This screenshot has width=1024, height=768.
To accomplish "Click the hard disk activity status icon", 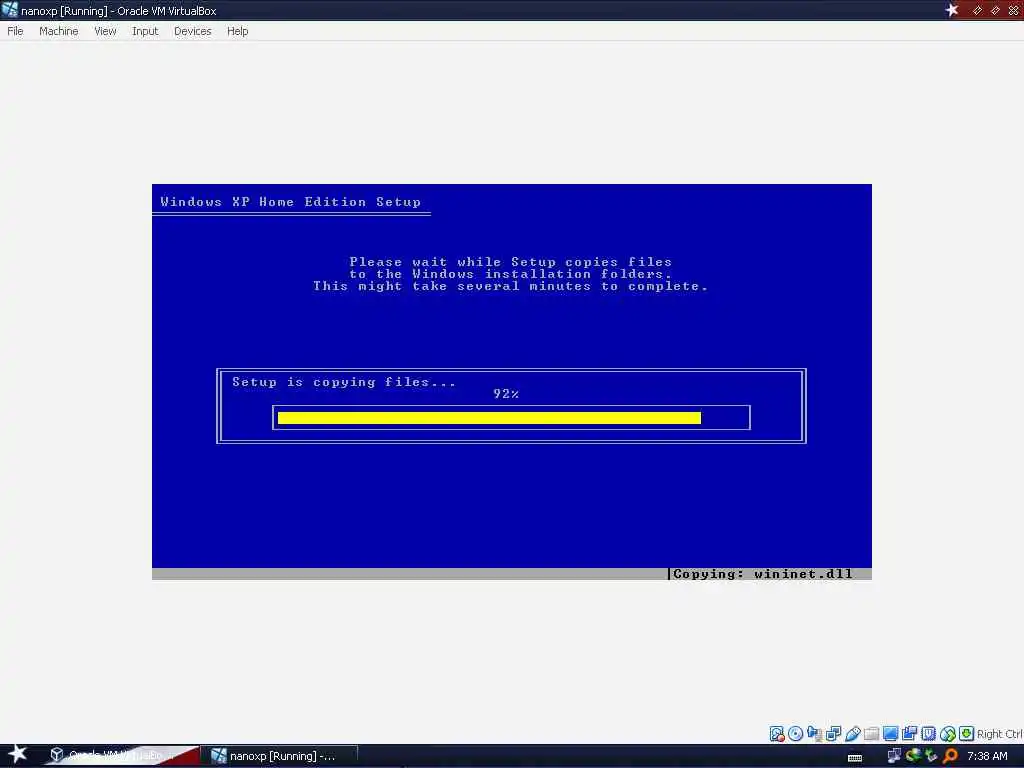I will [776, 733].
